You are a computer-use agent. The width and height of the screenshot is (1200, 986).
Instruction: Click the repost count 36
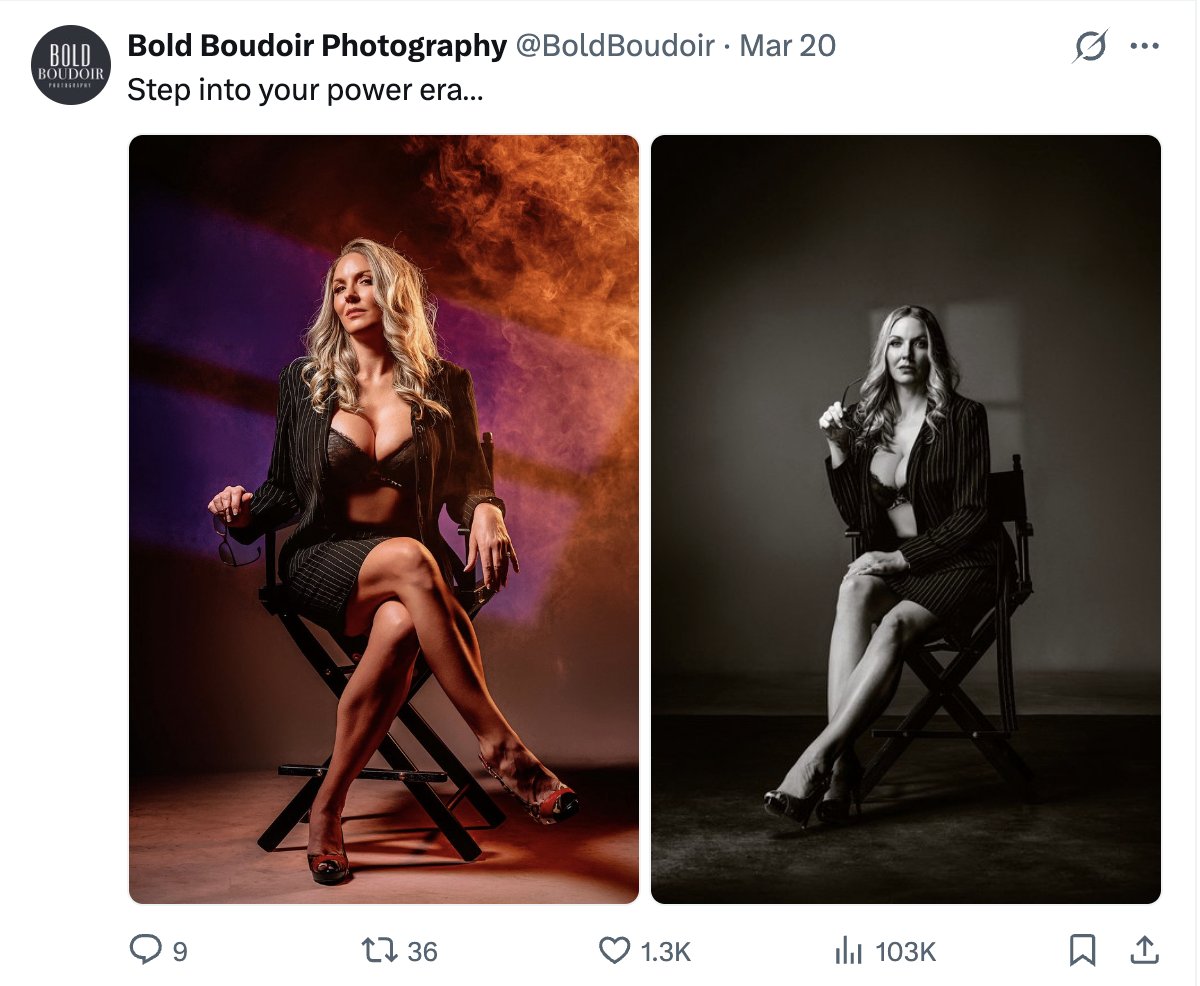[422, 952]
